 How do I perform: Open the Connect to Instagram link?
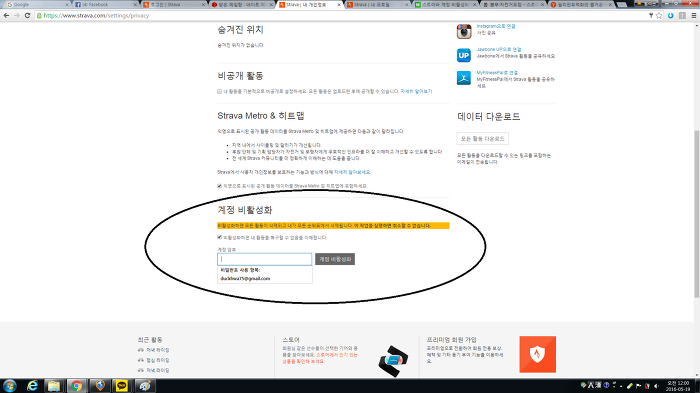pos(496,26)
